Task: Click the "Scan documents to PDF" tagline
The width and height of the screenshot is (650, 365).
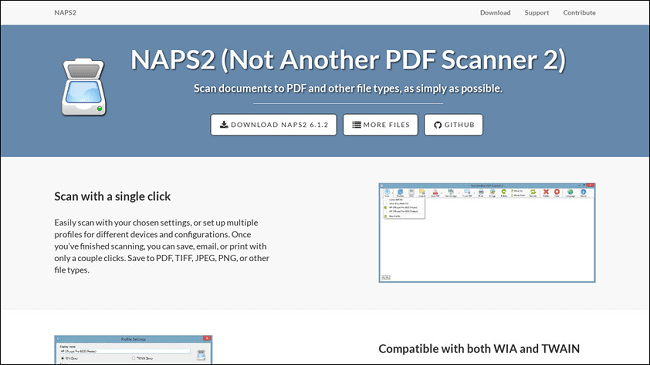Action: pos(348,88)
